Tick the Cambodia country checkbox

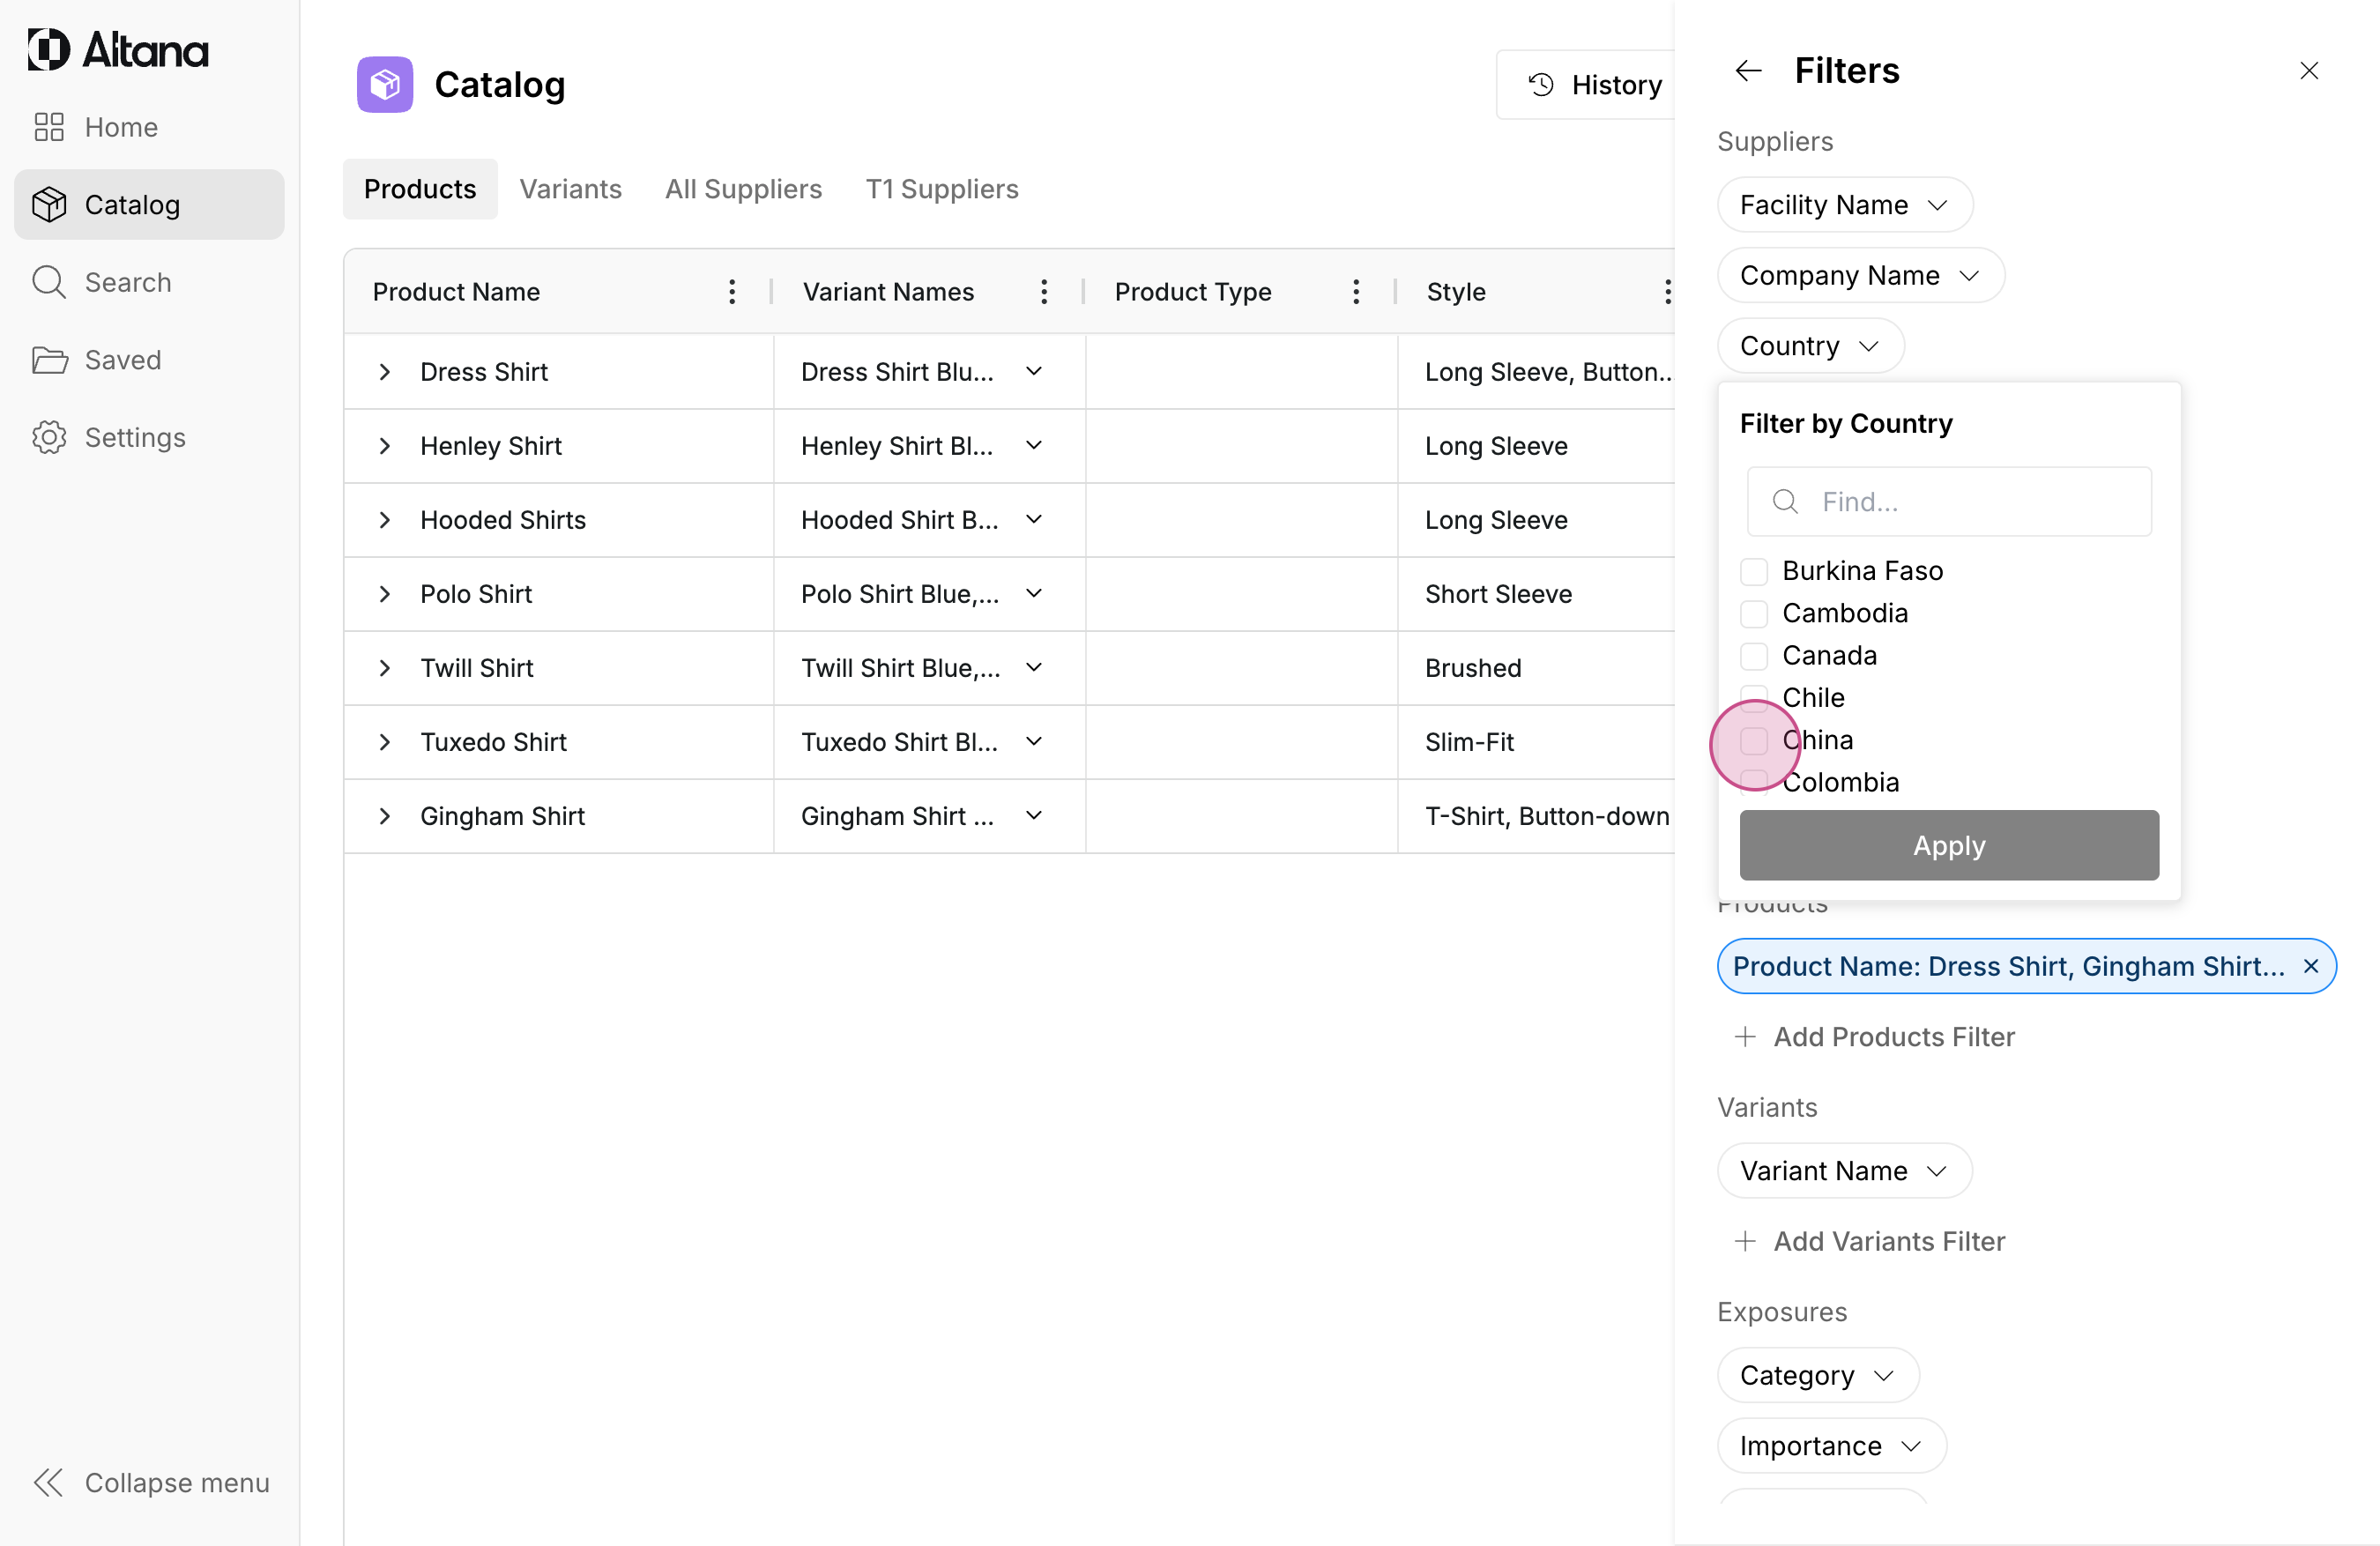point(1754,613)
